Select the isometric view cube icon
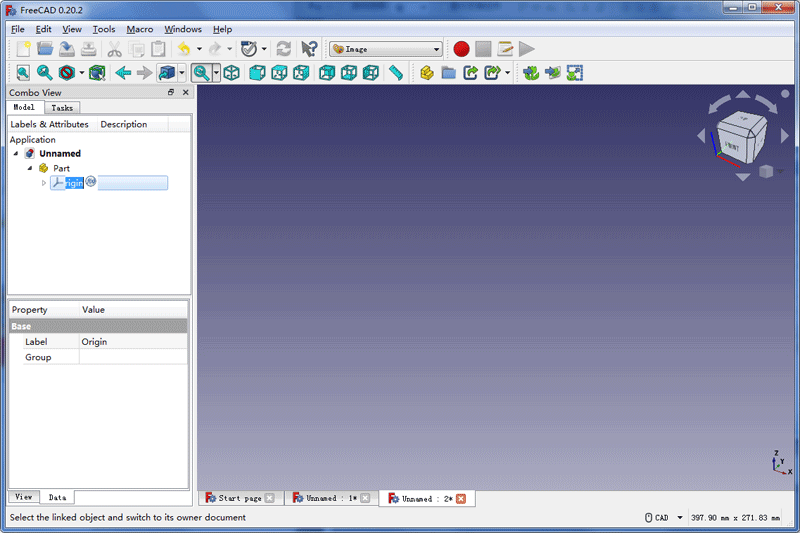800x533 pixels. pos(231,73)
